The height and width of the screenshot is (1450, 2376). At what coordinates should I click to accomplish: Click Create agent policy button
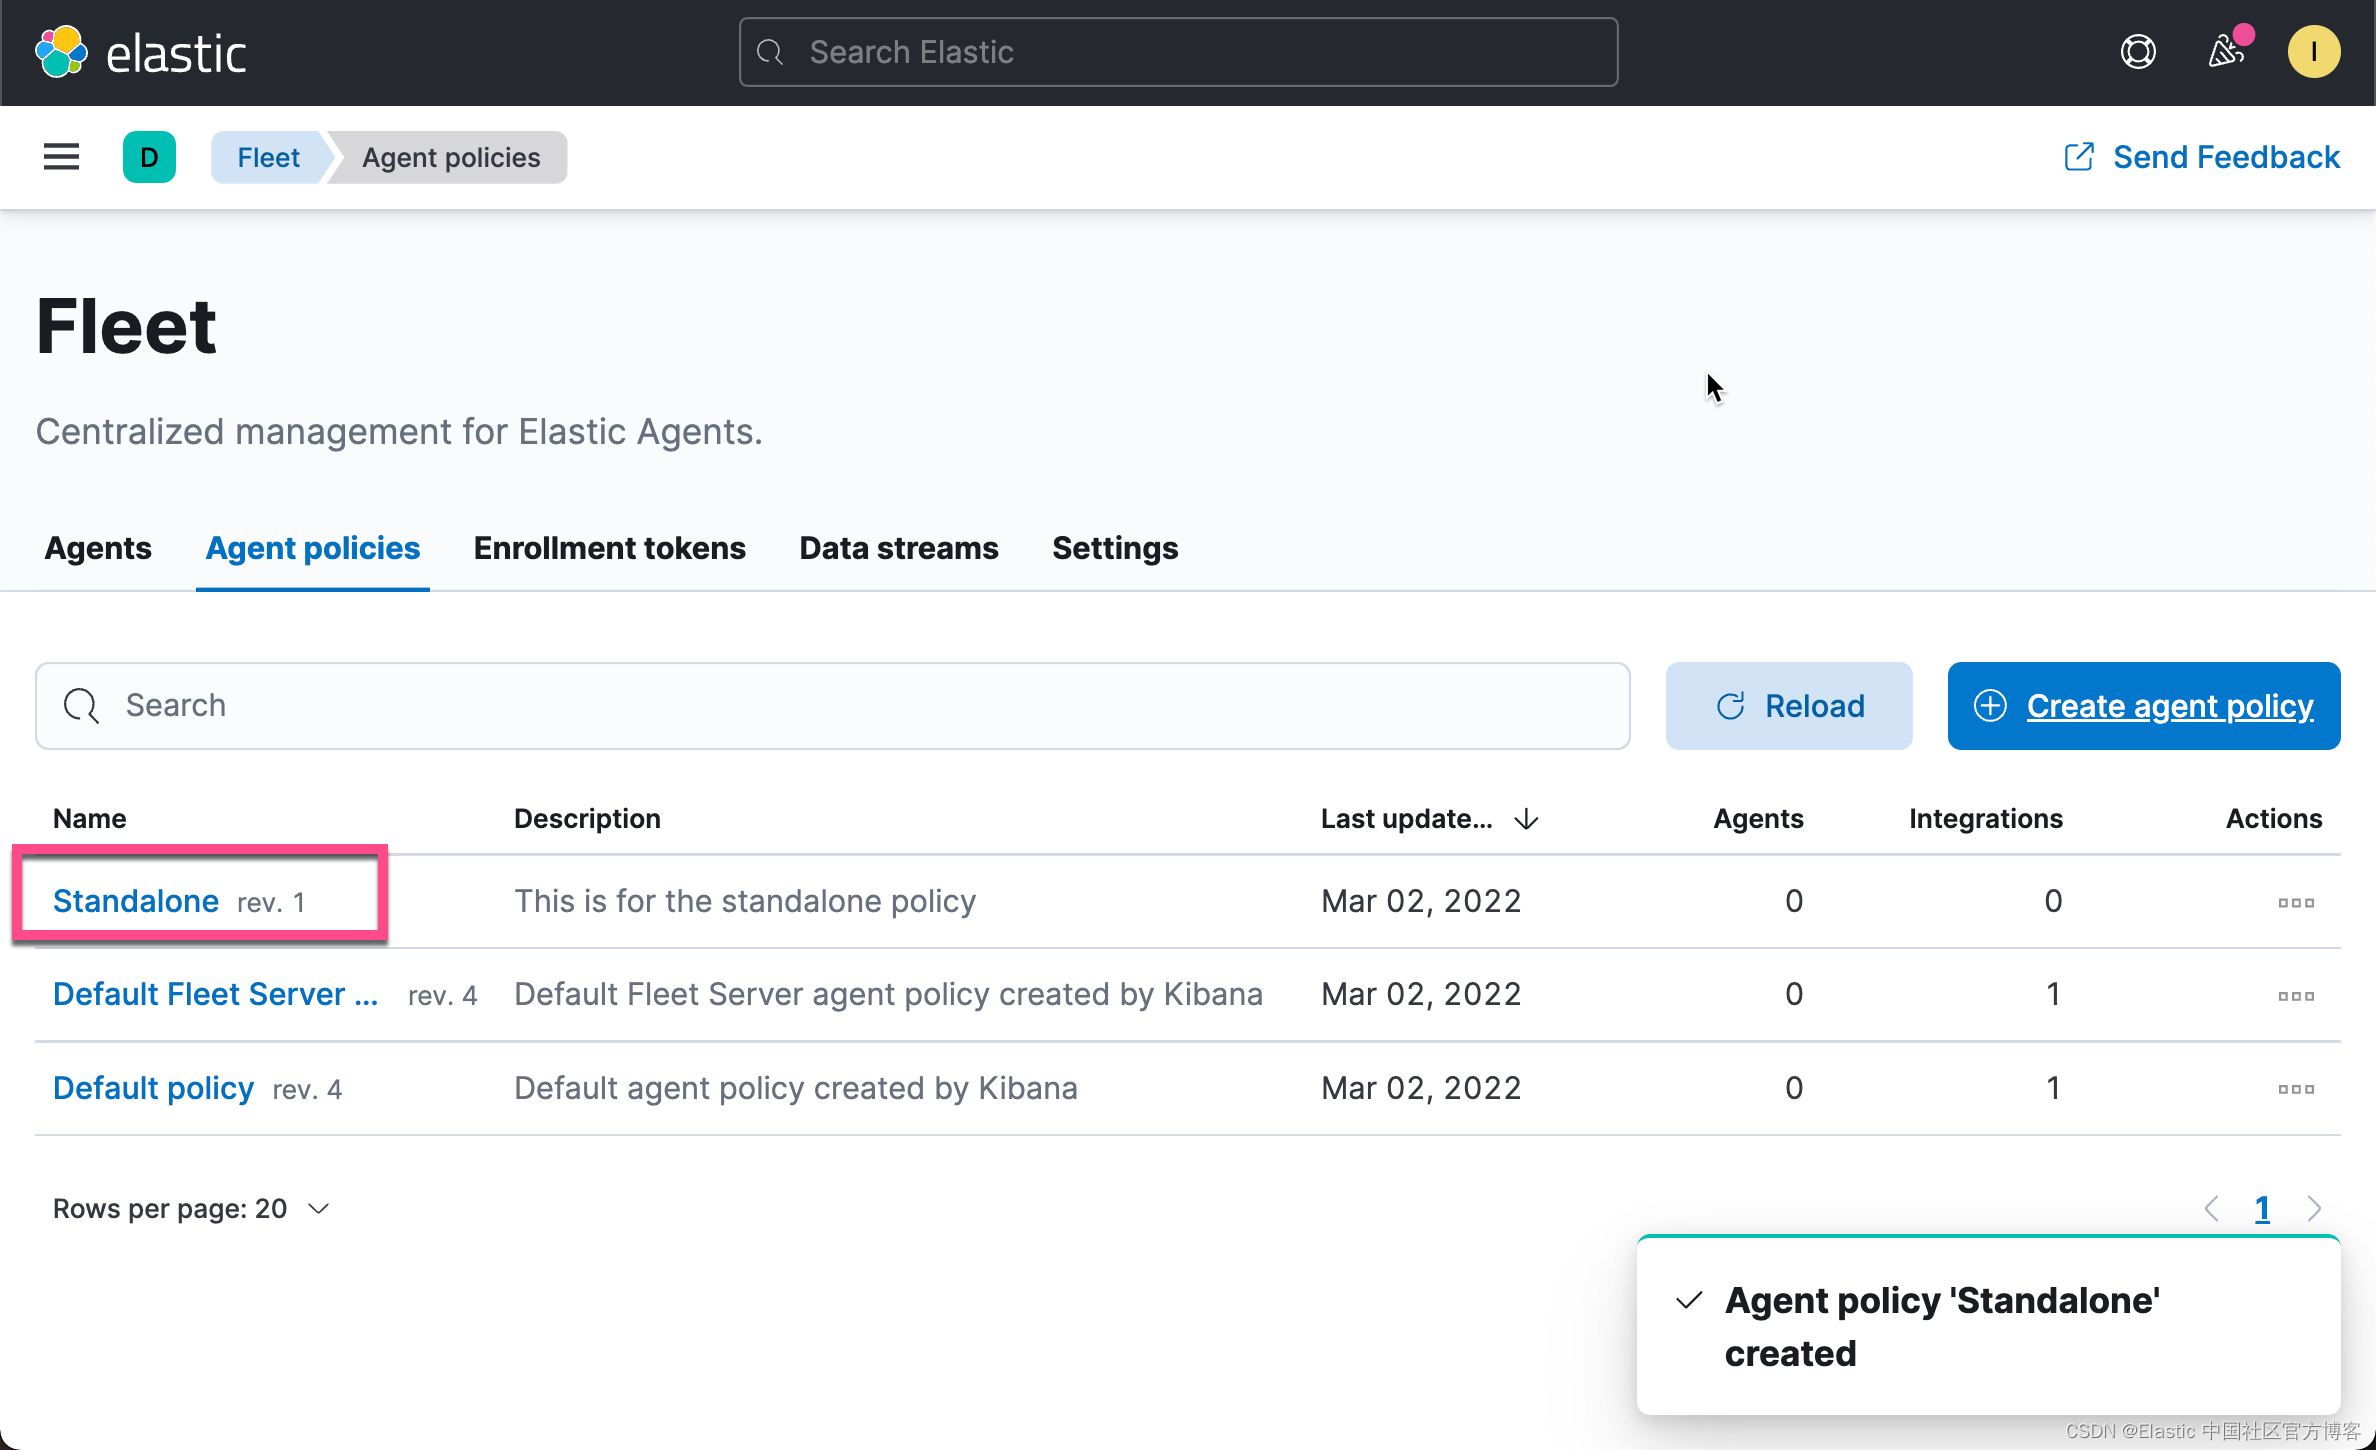pyautogui.click(x=2143, y=706)
